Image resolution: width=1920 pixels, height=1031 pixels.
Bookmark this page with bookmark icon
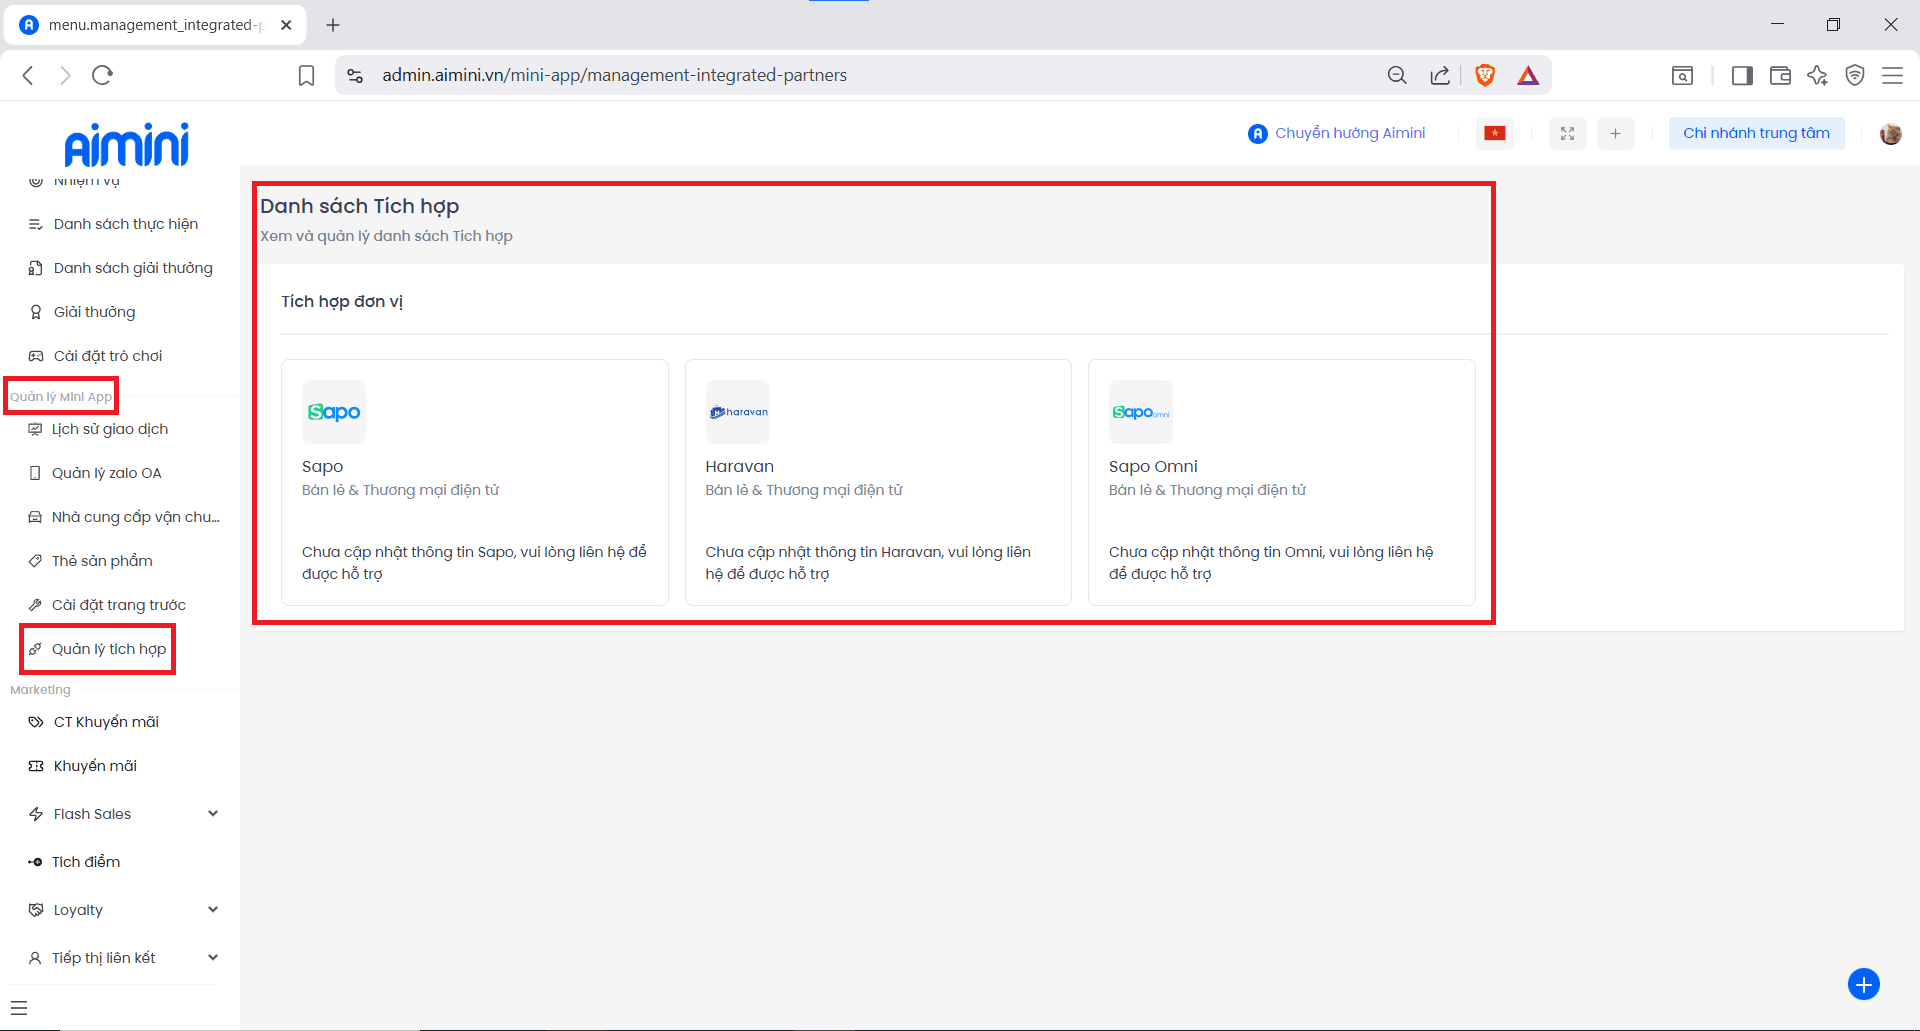point(306,75)
